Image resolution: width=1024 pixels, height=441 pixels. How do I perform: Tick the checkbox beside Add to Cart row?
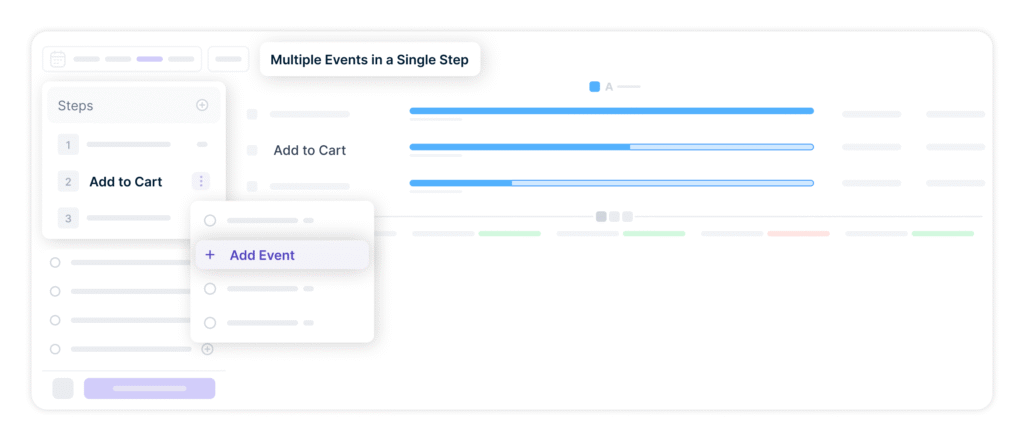[x=252, y=150]
